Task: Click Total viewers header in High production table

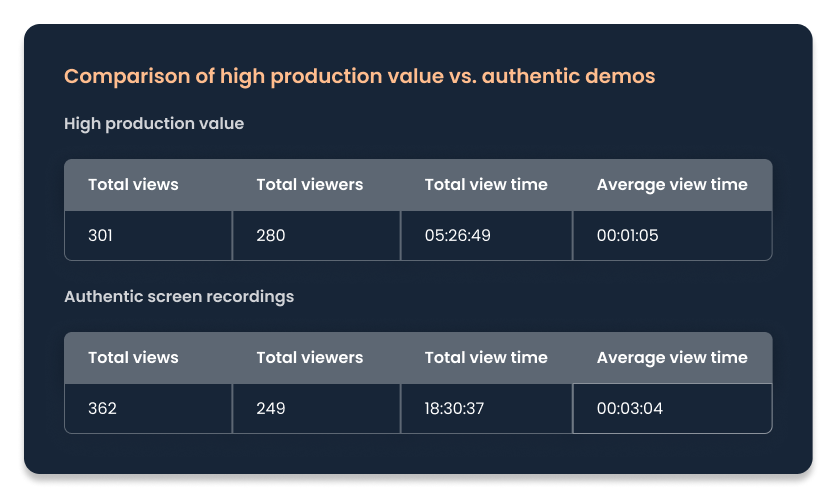Action: click(x=309, y=185)
